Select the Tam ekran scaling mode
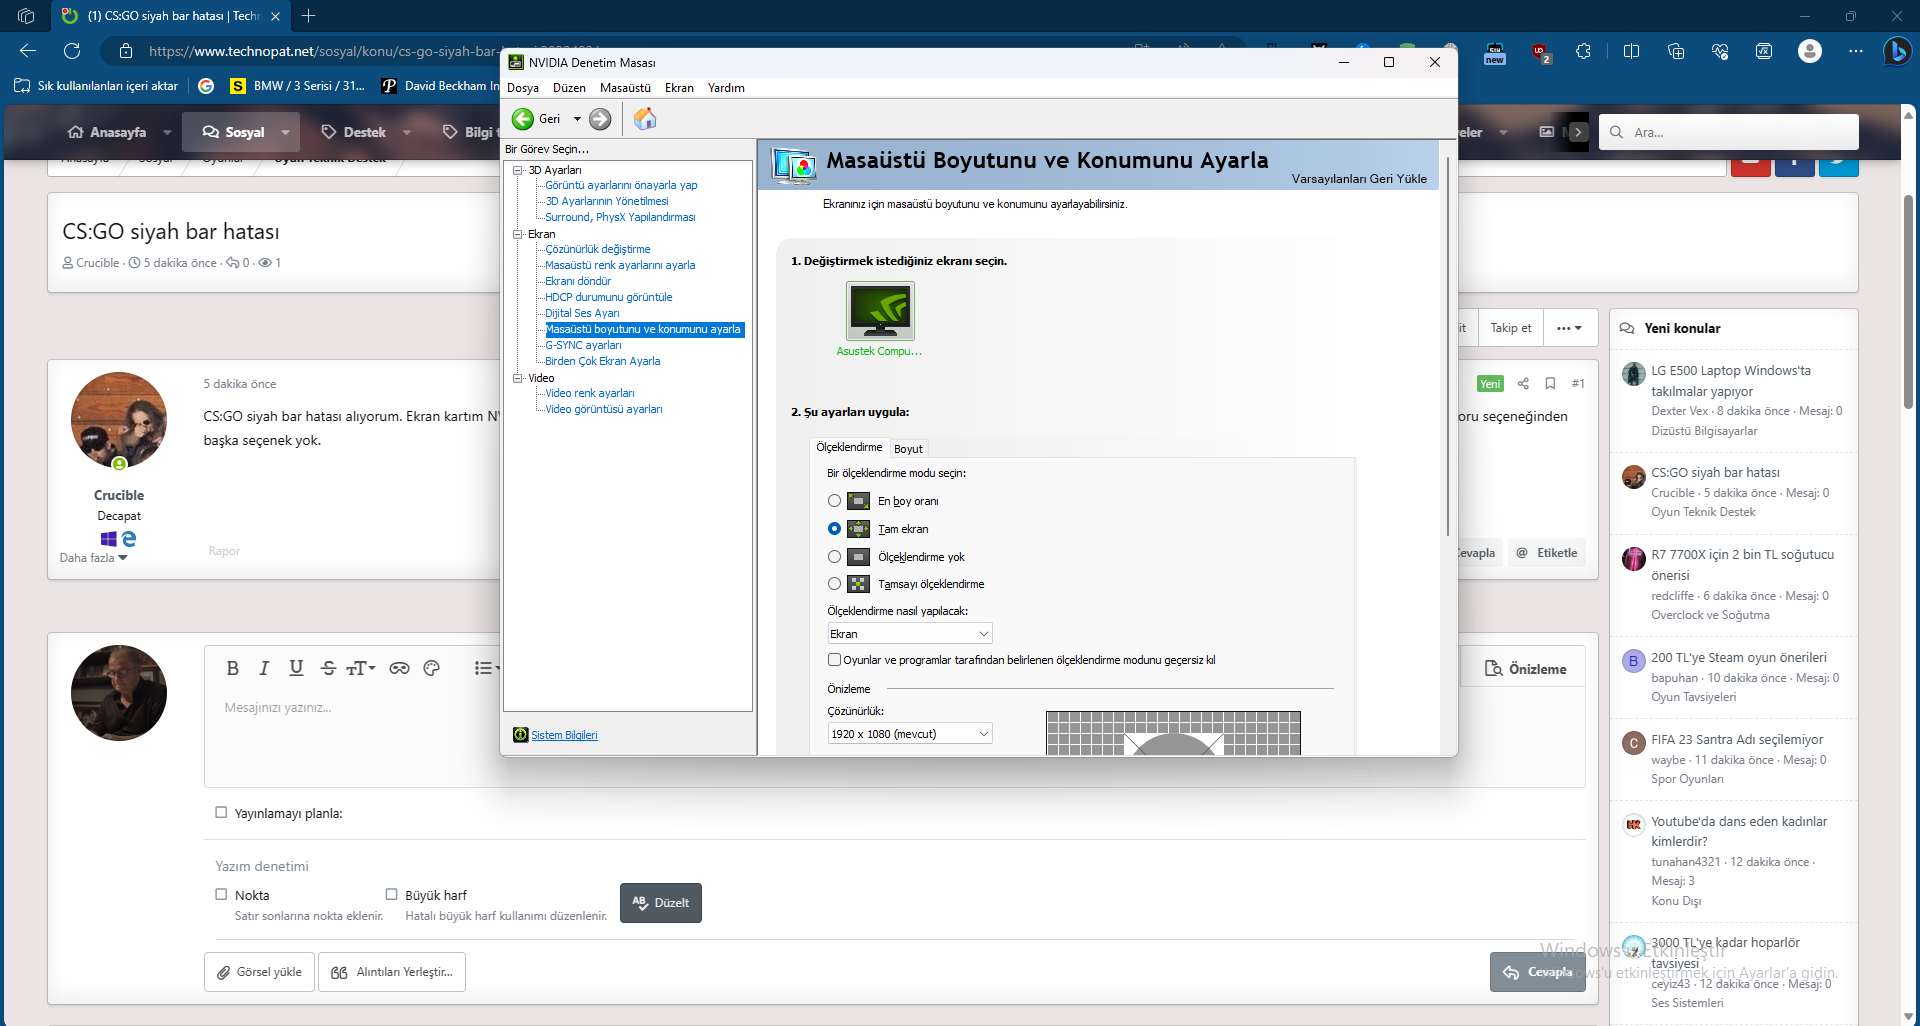Image resolution: width=1920 pixels, height=1026 pixels. [x=834, y=529]
